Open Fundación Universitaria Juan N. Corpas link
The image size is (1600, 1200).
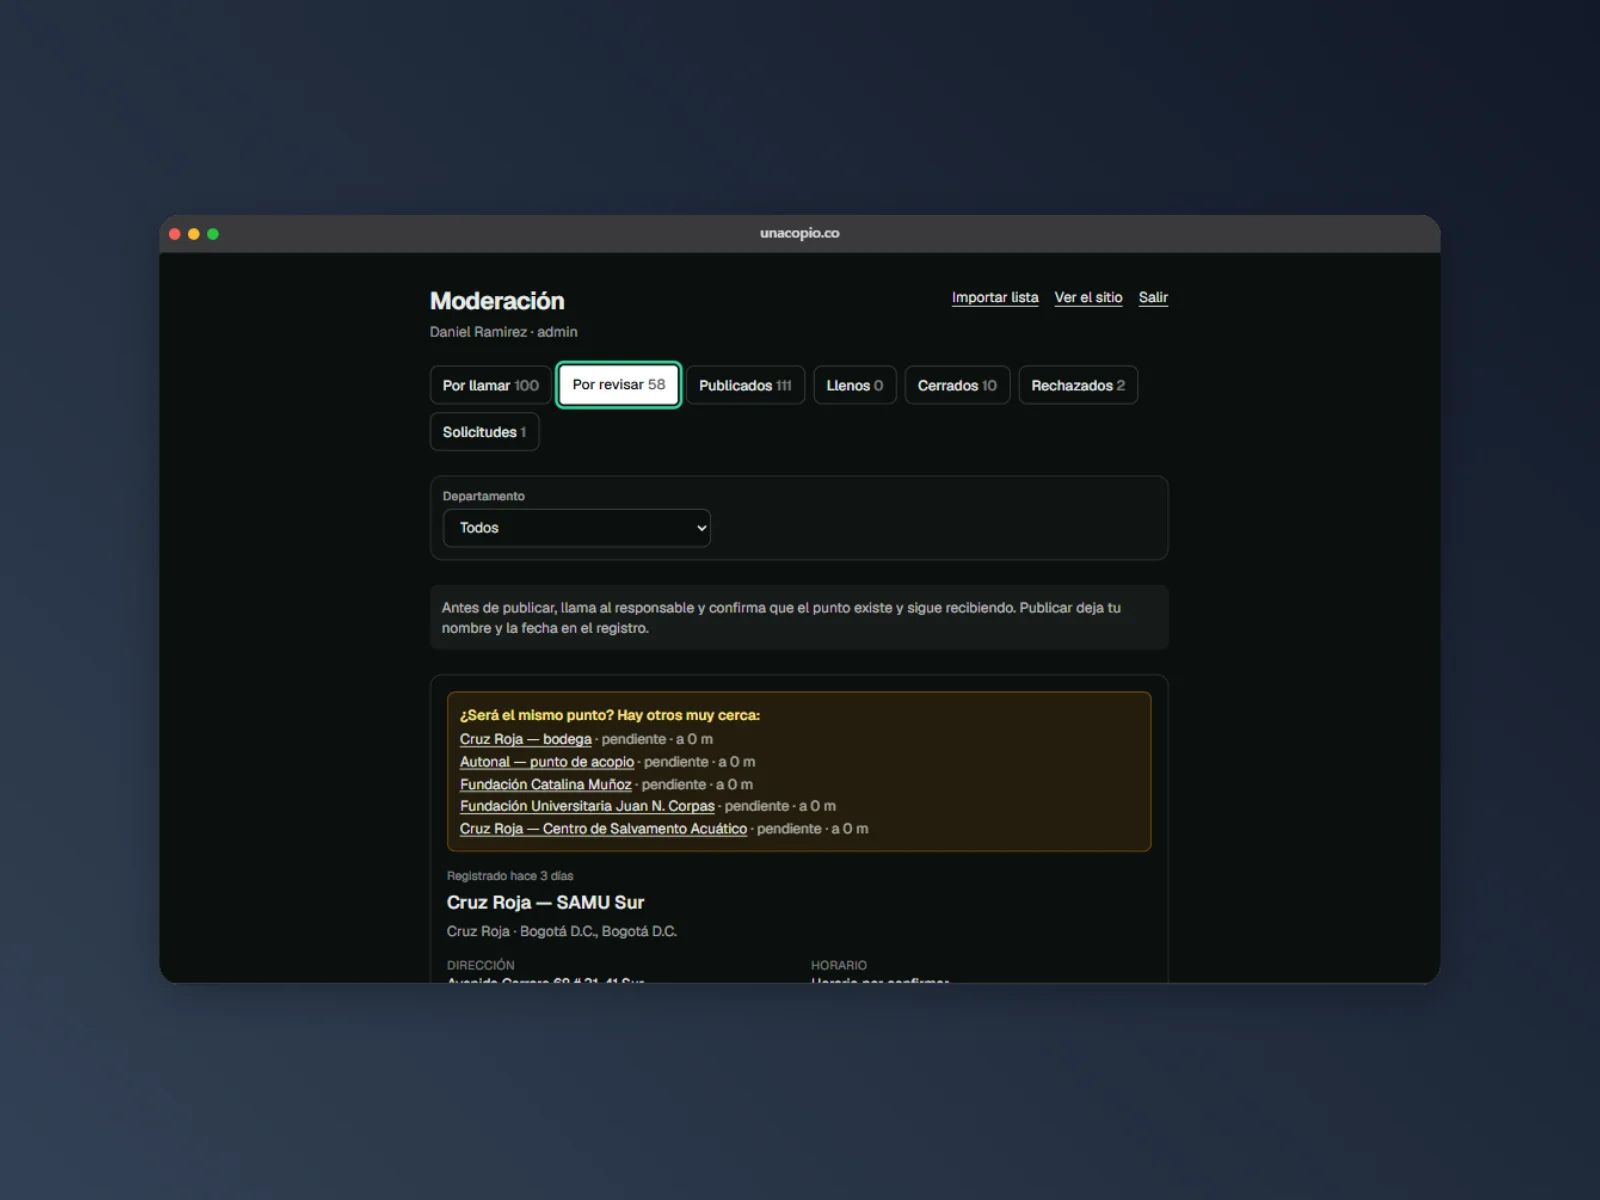(x=587, y=806)
